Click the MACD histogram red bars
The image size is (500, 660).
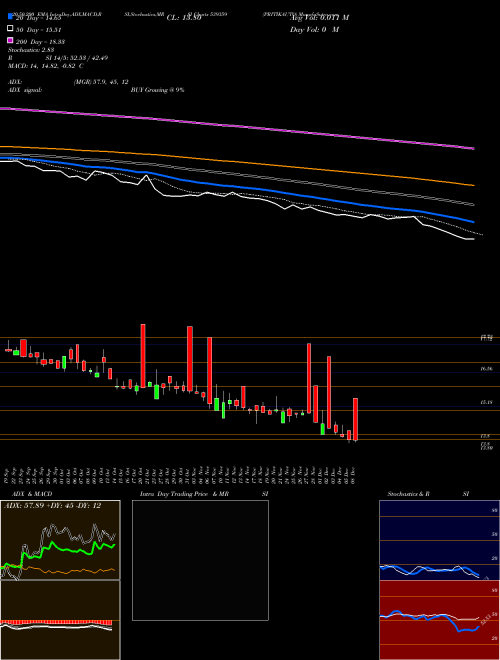56,623
